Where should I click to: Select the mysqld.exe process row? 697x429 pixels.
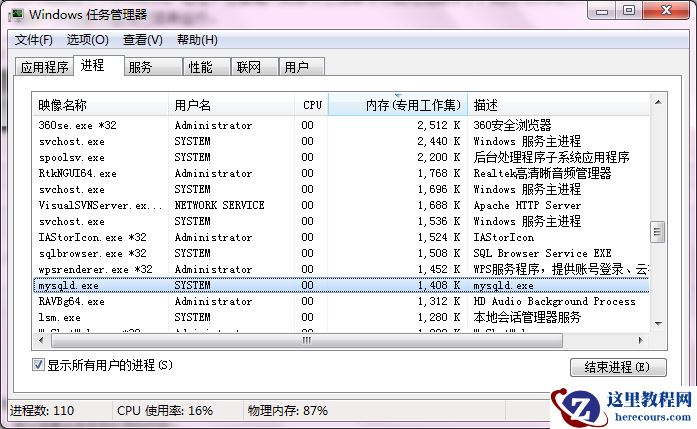[x=341, y=285]
